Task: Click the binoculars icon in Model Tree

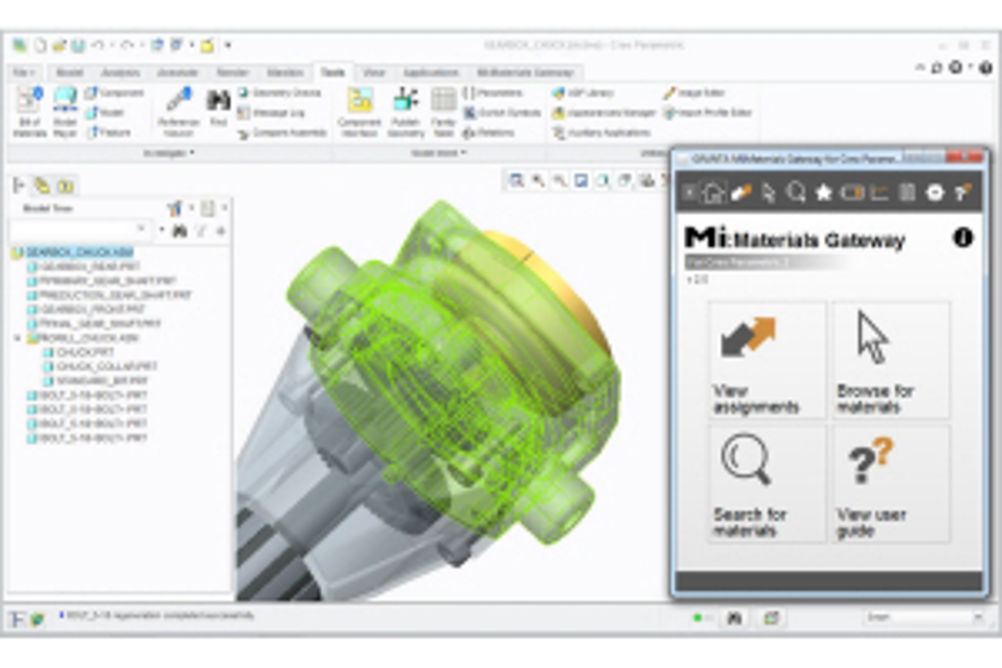Action: tap(180, 230)
